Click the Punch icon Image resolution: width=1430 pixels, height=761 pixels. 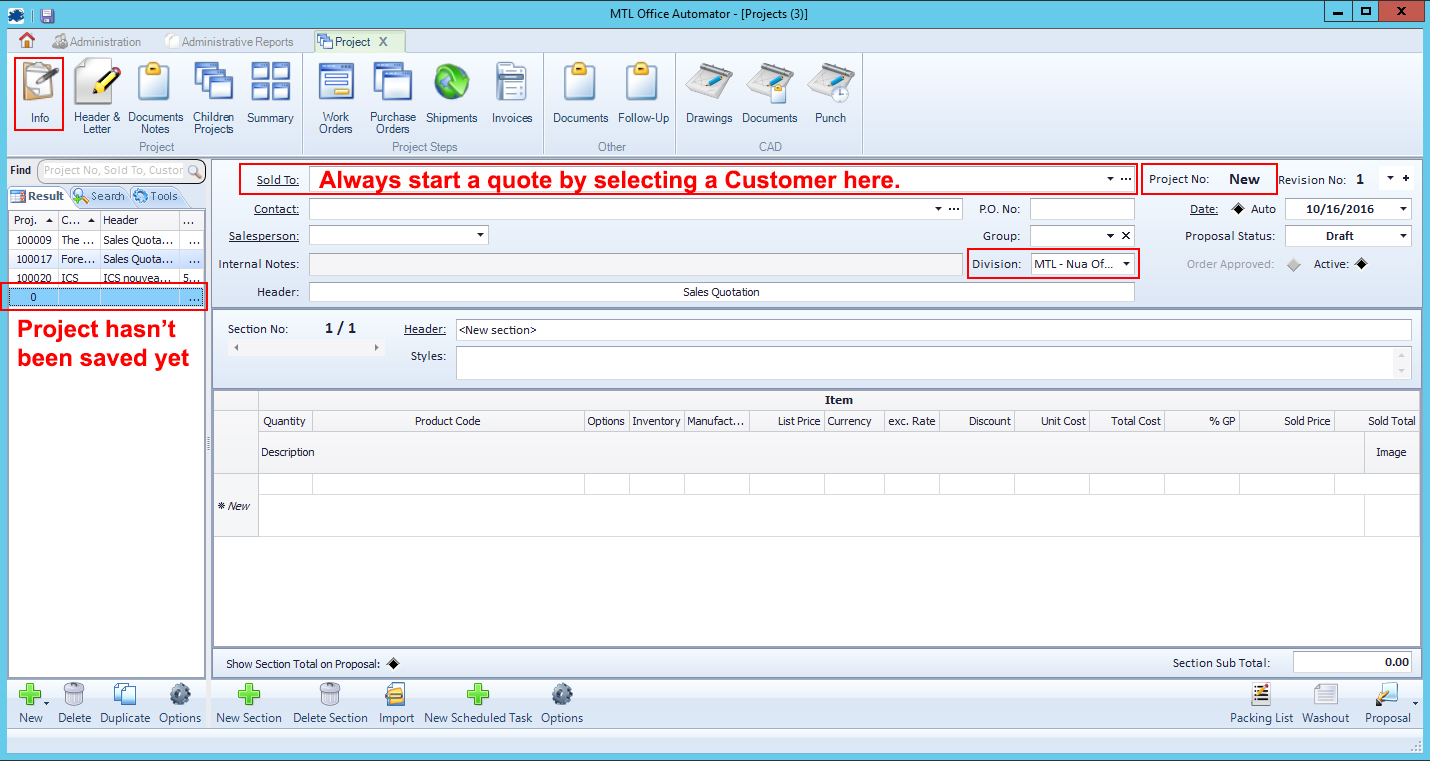tap(830, 94)
